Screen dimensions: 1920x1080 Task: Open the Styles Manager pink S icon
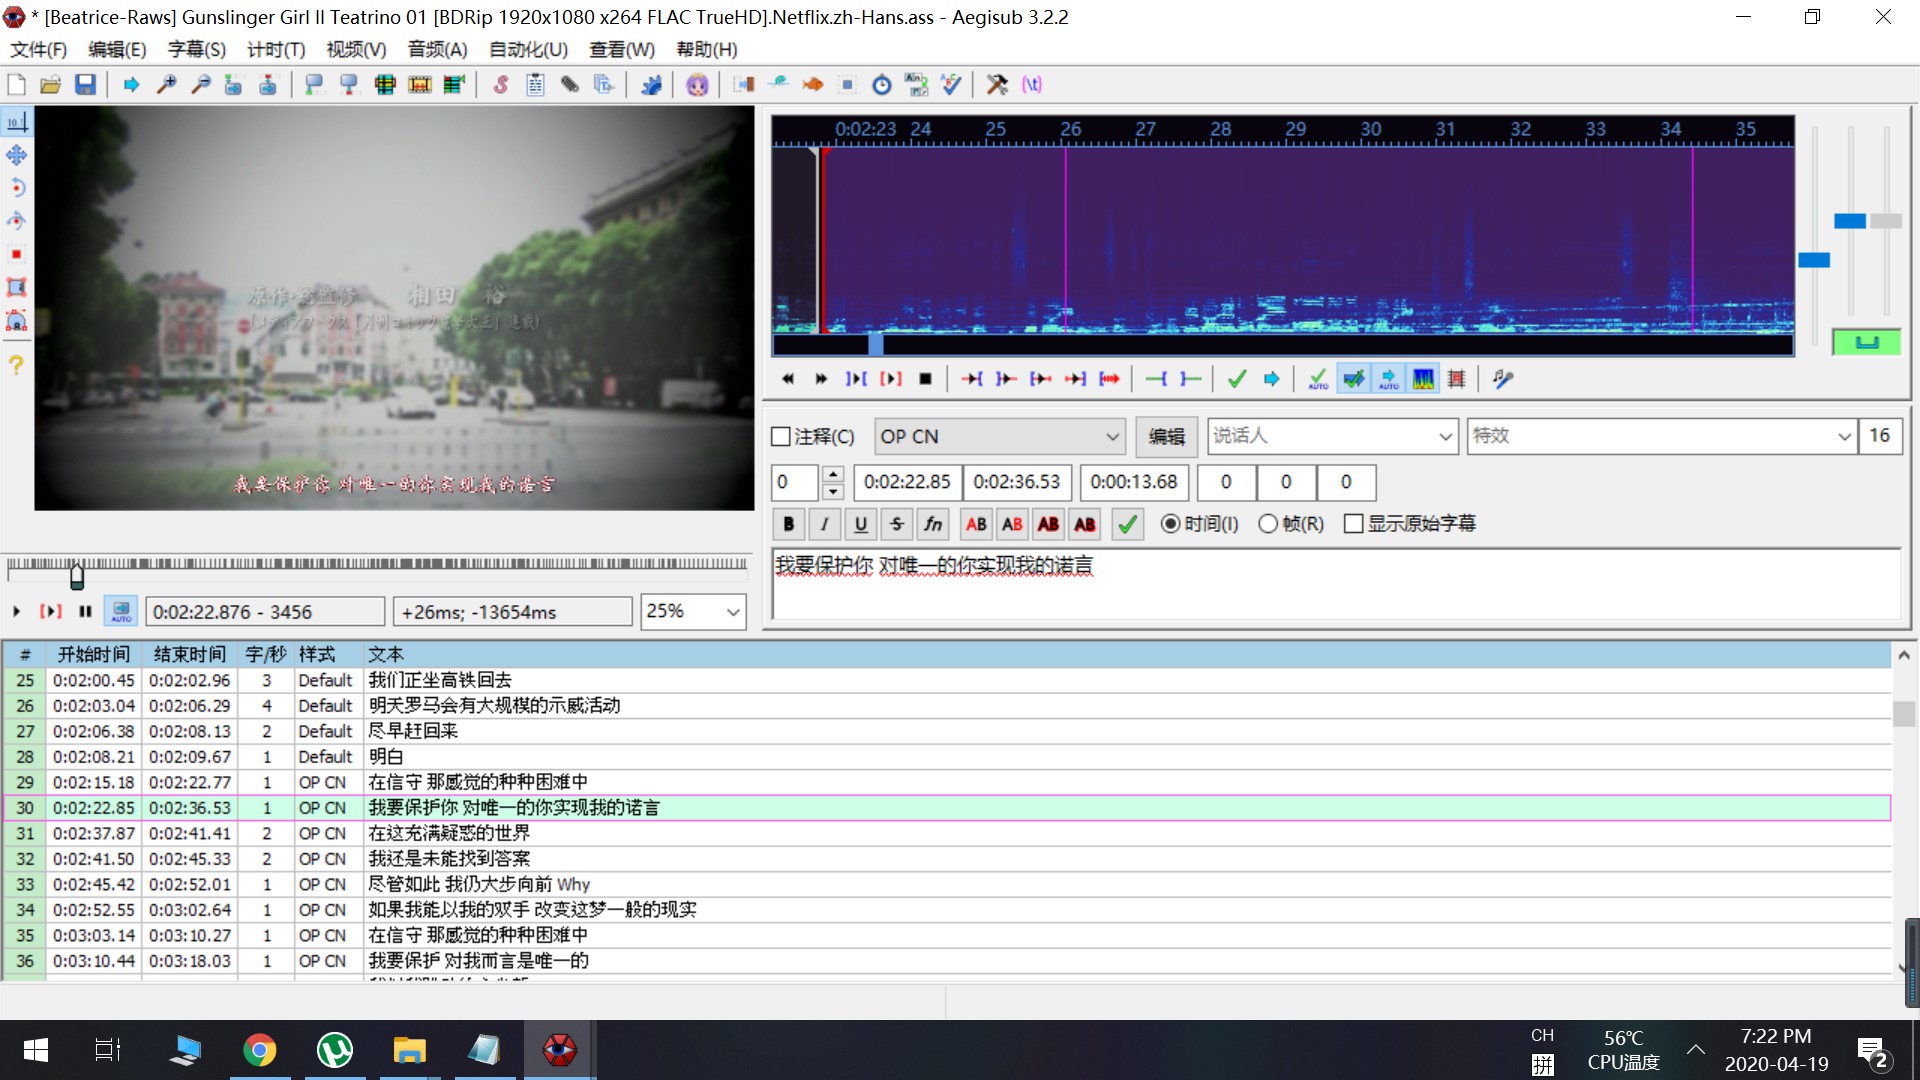coord(501,85)
